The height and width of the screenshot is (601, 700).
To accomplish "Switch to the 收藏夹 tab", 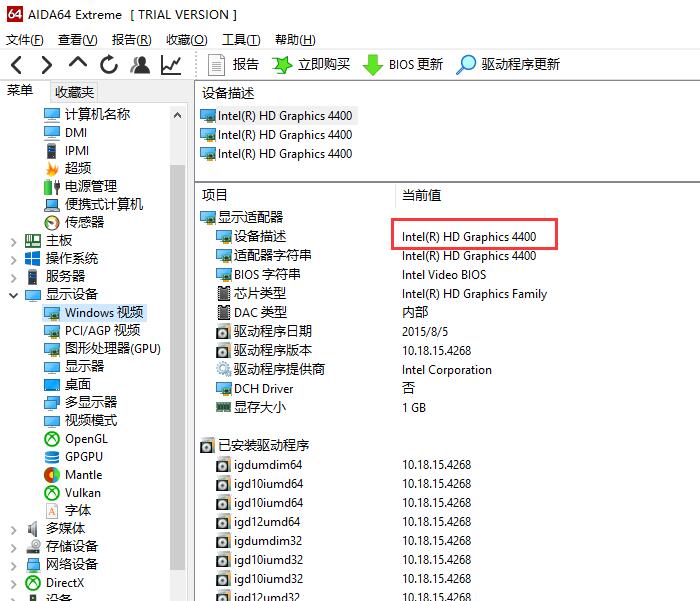I will pyautogui.click(x=74, y=92).
